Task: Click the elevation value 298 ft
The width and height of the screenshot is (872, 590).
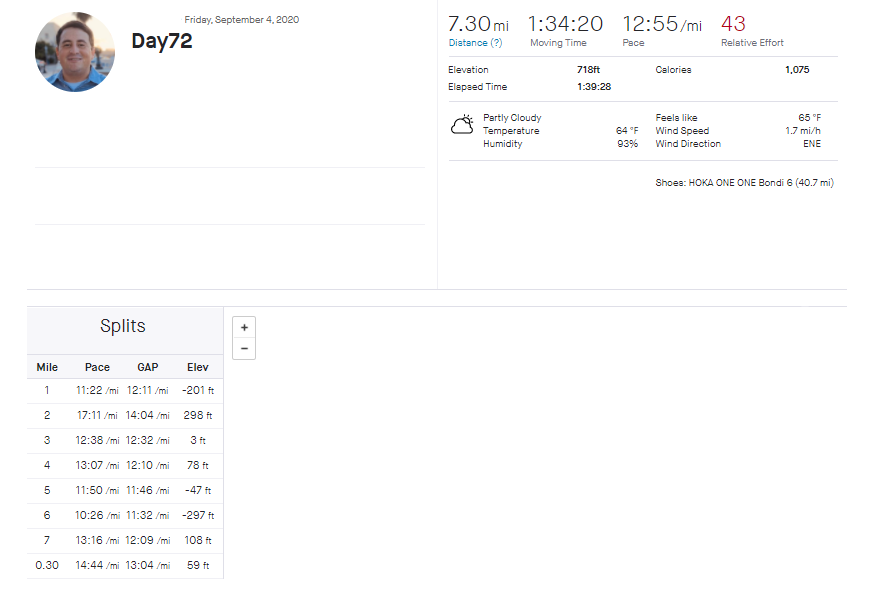Action: (x=198, y=415)
